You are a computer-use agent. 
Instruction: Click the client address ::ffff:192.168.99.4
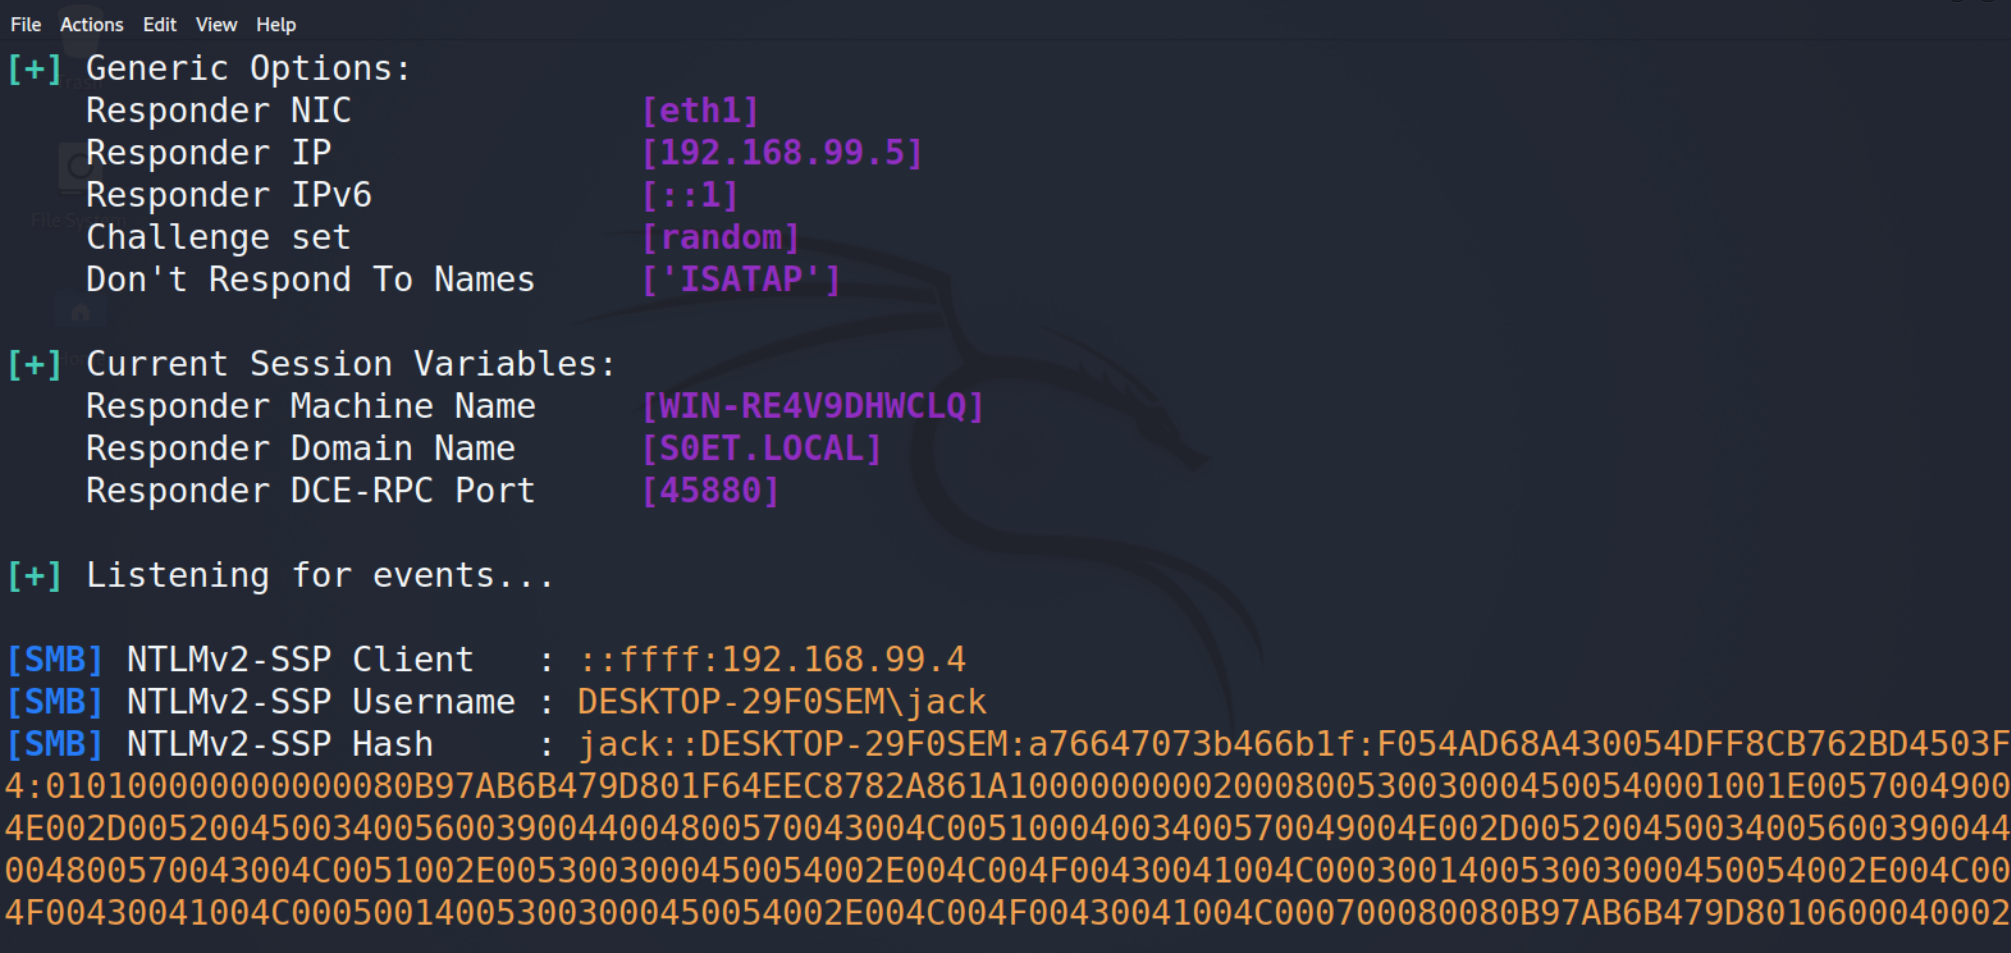coord(772,659)
